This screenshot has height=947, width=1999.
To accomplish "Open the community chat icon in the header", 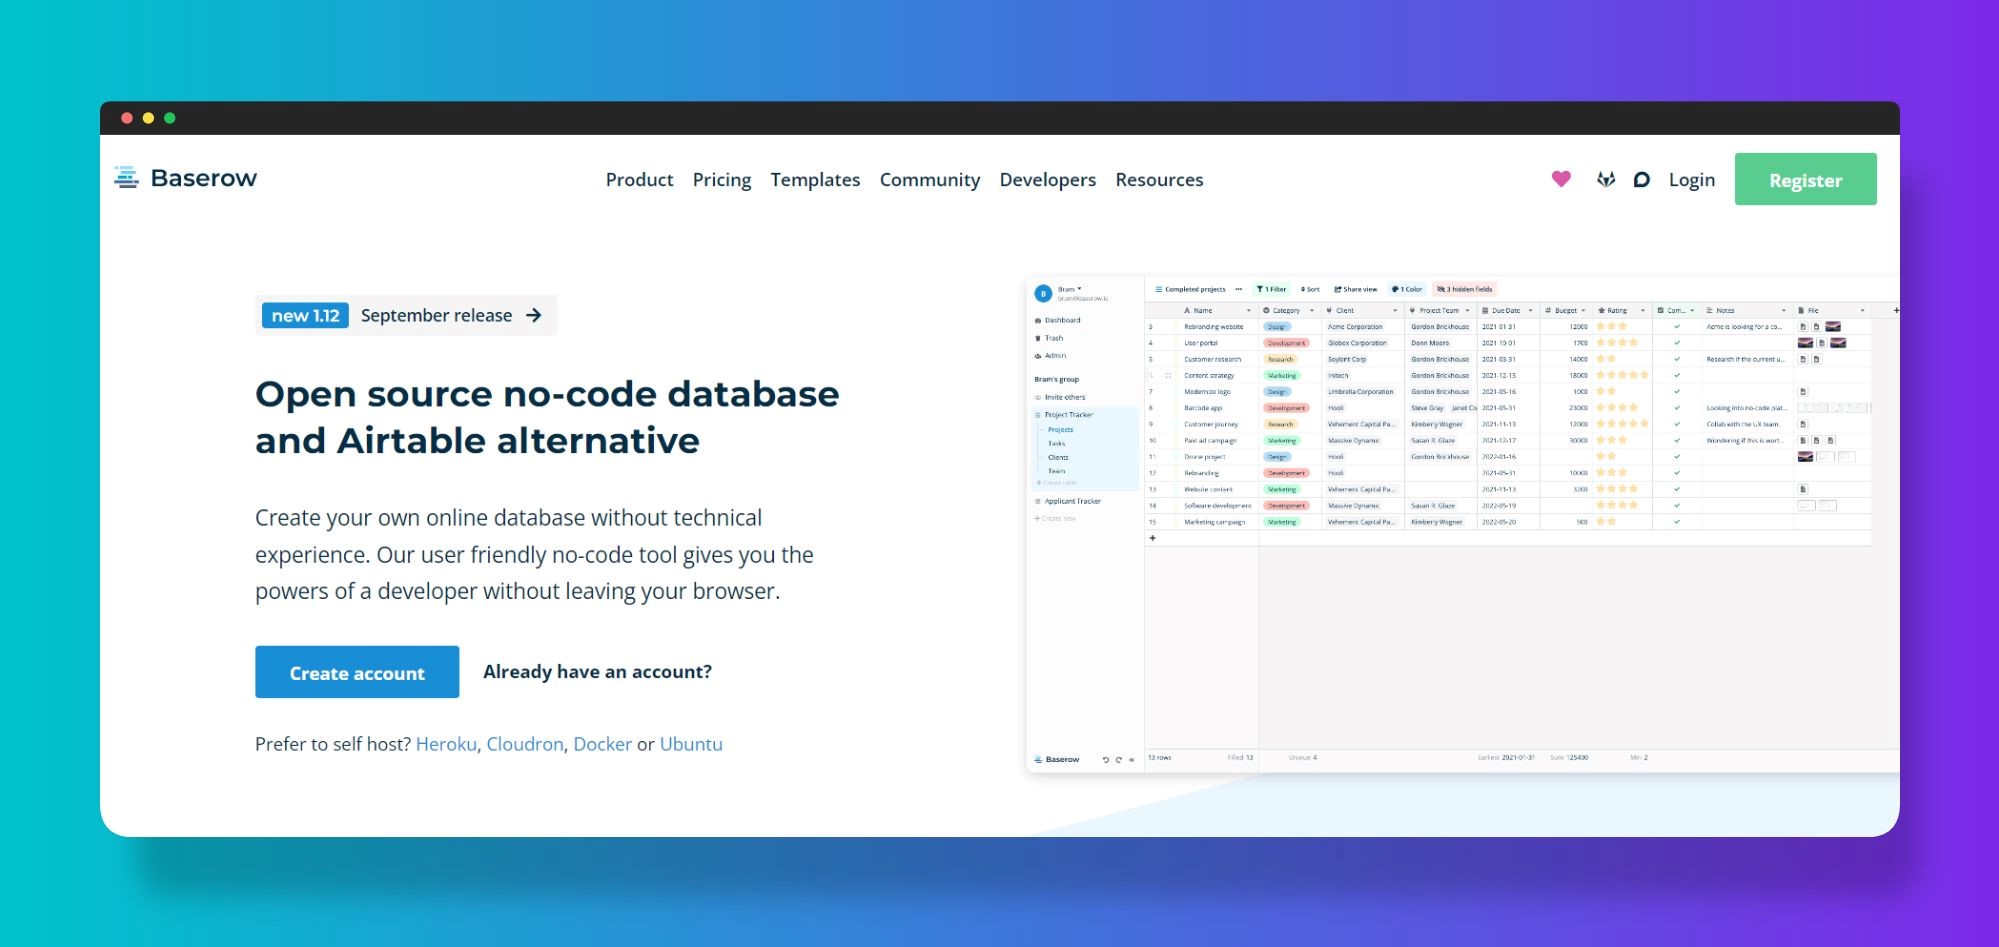I will coord(1641,180).
